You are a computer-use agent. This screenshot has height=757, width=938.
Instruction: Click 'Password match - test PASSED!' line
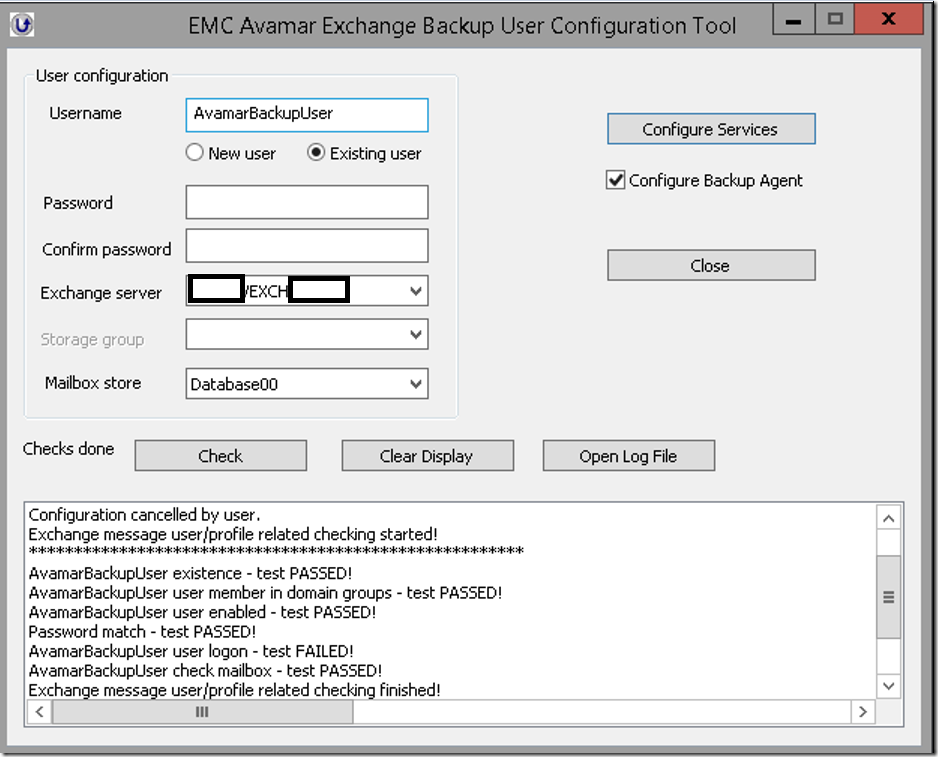(142, 632)
